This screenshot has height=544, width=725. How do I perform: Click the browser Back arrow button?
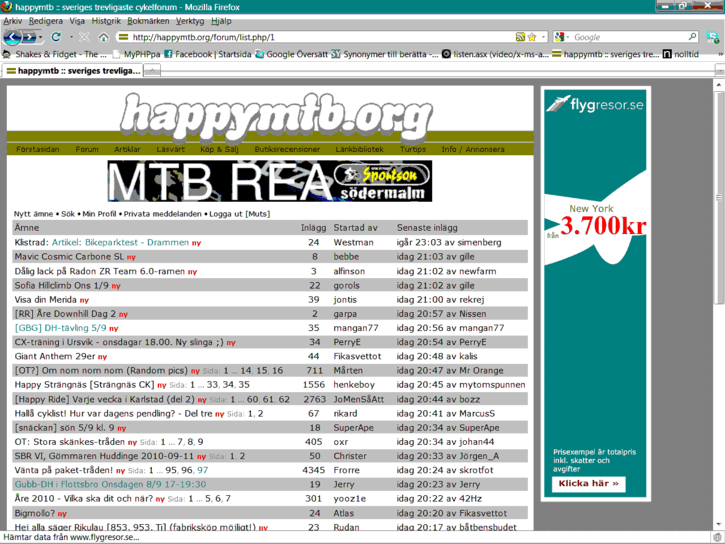click(13, 37)
